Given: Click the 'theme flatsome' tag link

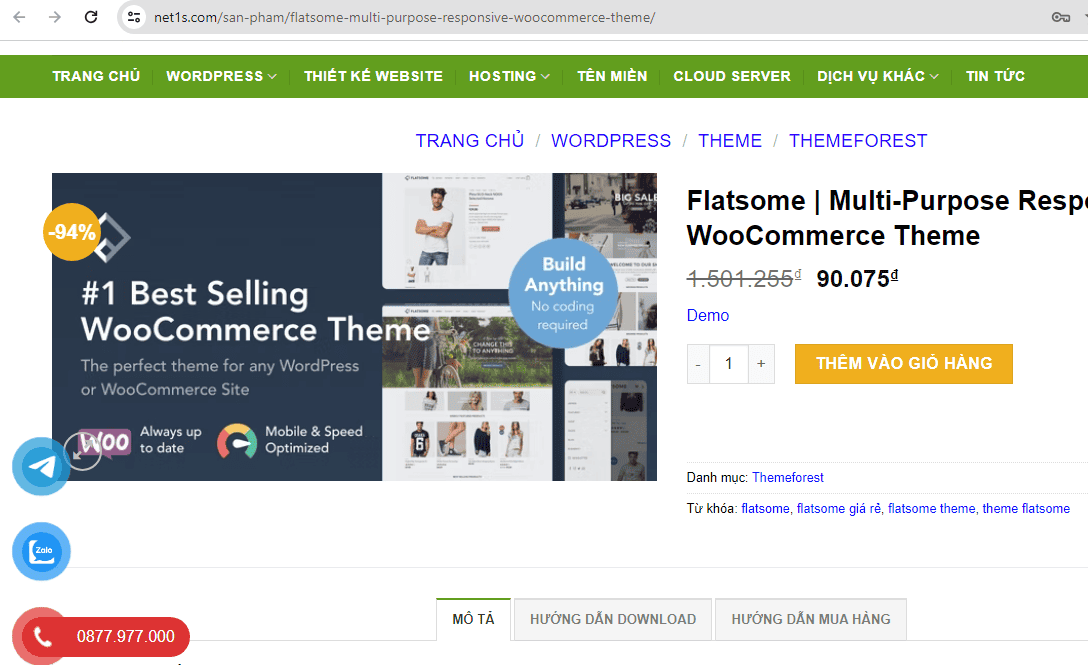Looking at the screenshot, I should [x=1026, y=509].
